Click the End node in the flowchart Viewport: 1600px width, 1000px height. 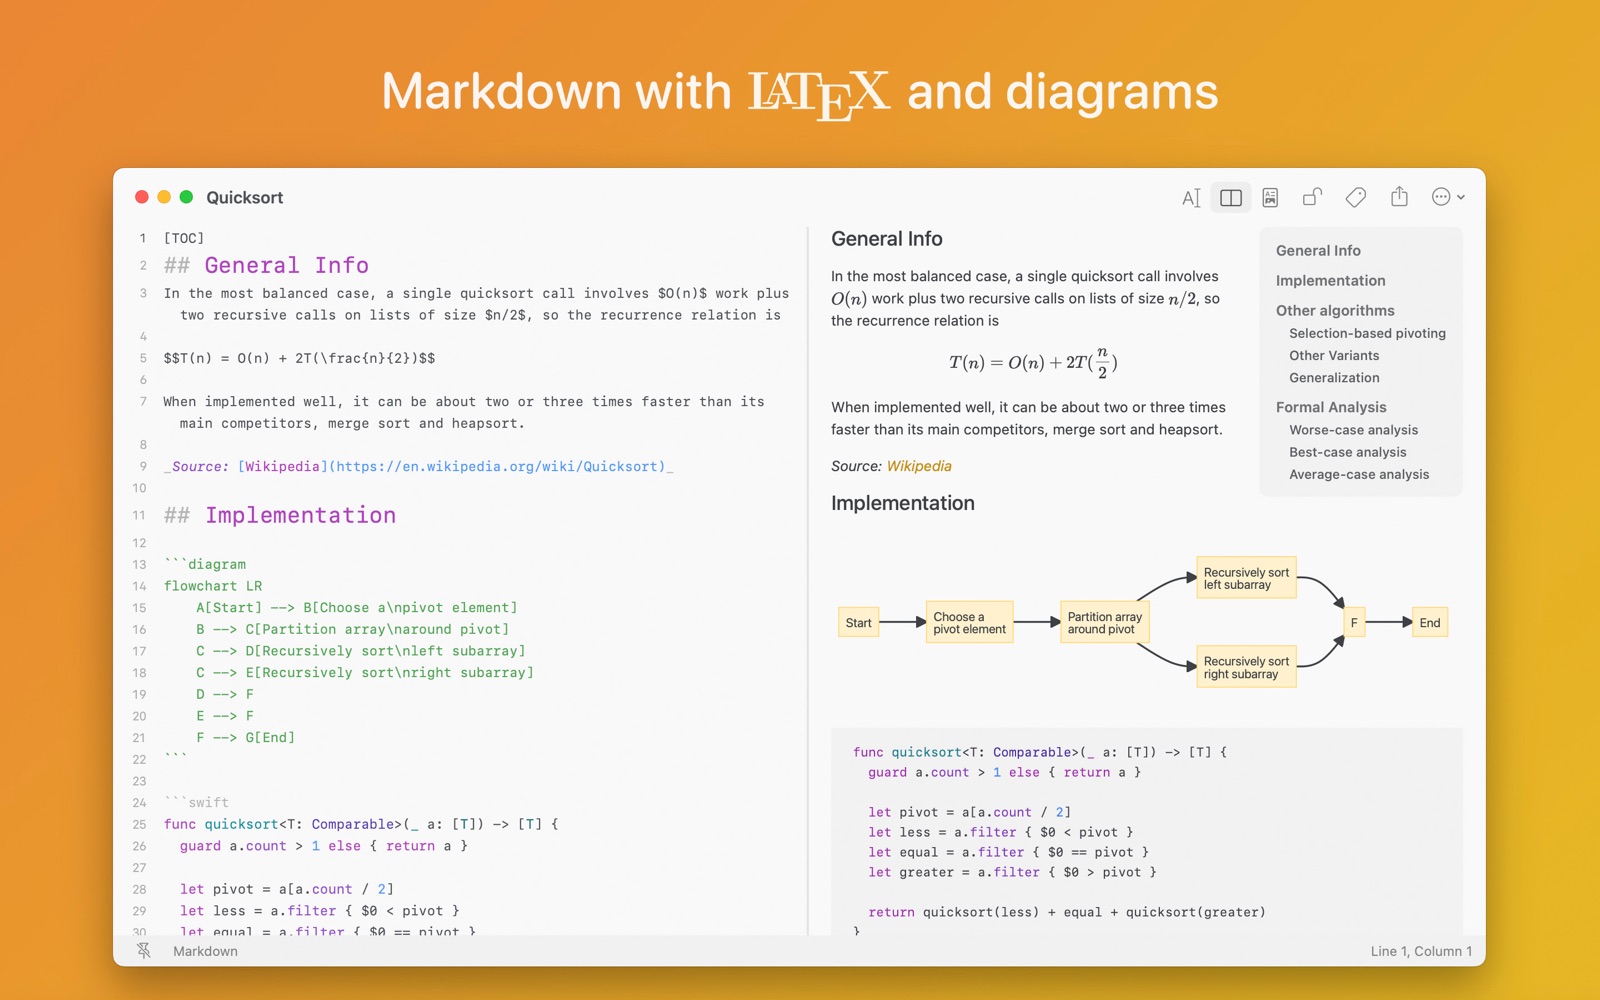[x=1430, y=623]
